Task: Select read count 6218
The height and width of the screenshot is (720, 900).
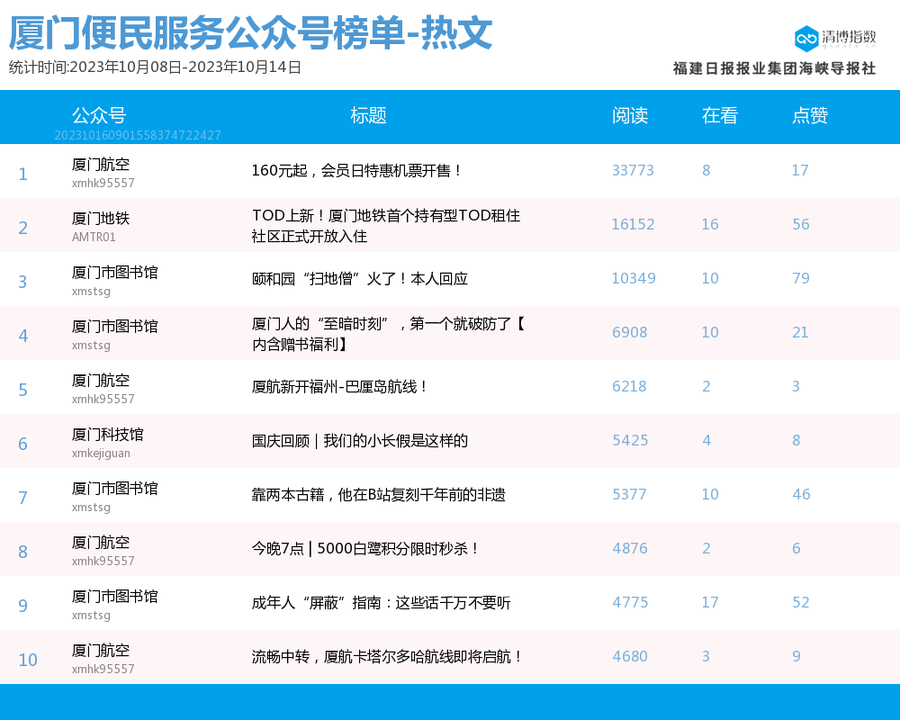Action: coord(629,386)
